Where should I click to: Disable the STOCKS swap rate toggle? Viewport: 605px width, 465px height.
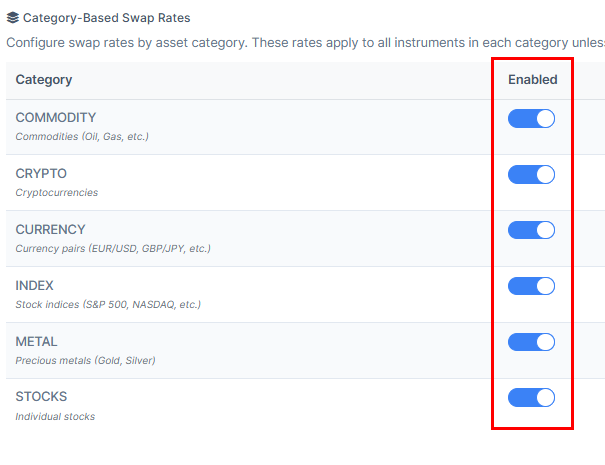[x=531, y=399]
